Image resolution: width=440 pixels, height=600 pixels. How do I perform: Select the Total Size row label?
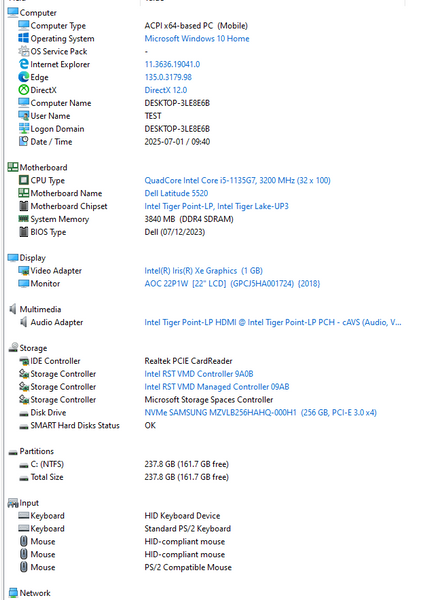click(x=47, y=477)
